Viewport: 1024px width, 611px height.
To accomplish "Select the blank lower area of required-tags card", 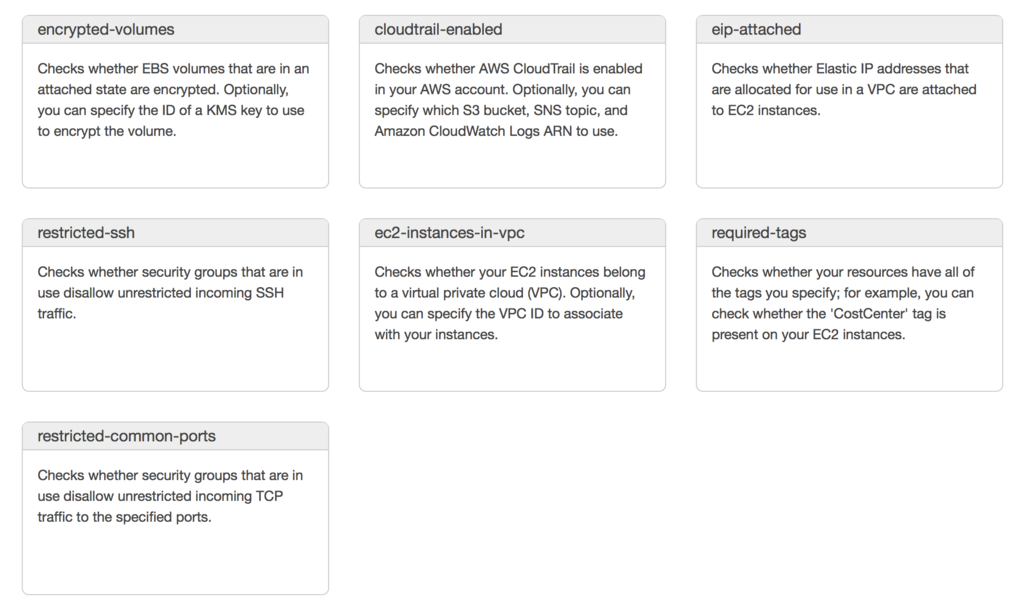I will [849, 367].
